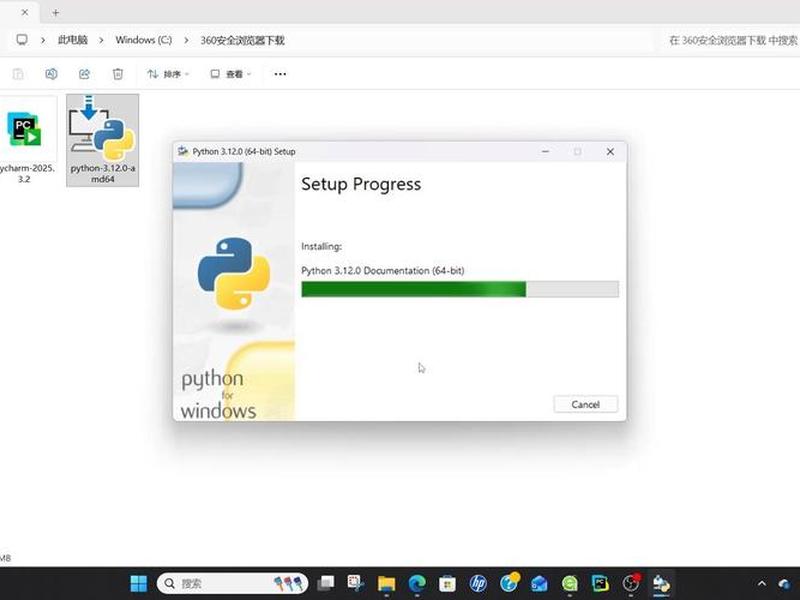This screenshot has width=800, height=600.
Task: Navigate to Windows (C:) breadcrumb
Action: pyautogui.click(x=143, y=40)
